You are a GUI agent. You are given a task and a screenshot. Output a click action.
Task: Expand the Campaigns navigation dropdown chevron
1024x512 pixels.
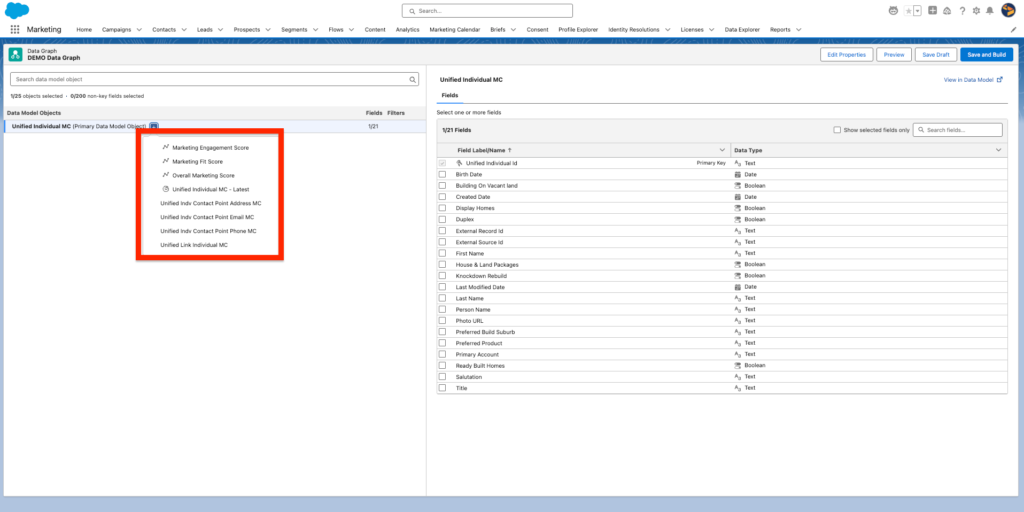[138, 30]
